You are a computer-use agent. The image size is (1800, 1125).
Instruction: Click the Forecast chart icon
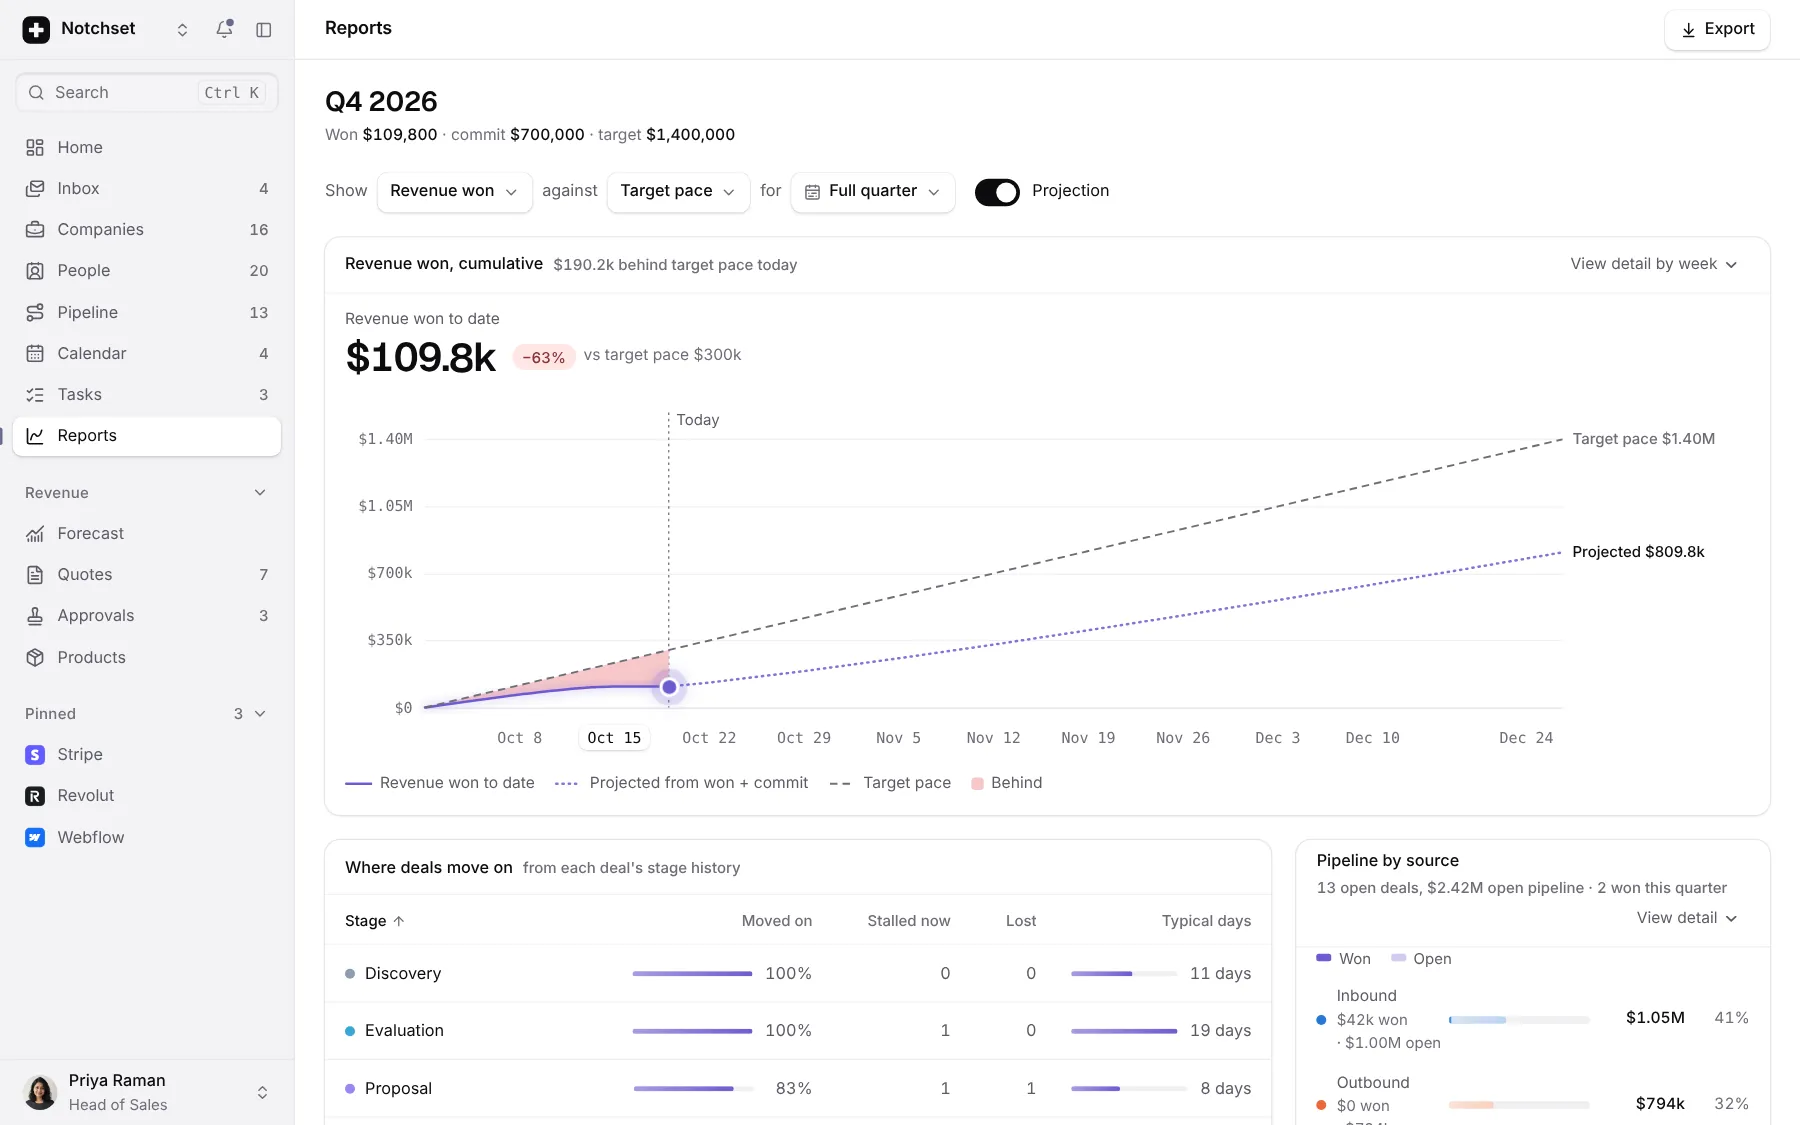(x=35, y=533)
